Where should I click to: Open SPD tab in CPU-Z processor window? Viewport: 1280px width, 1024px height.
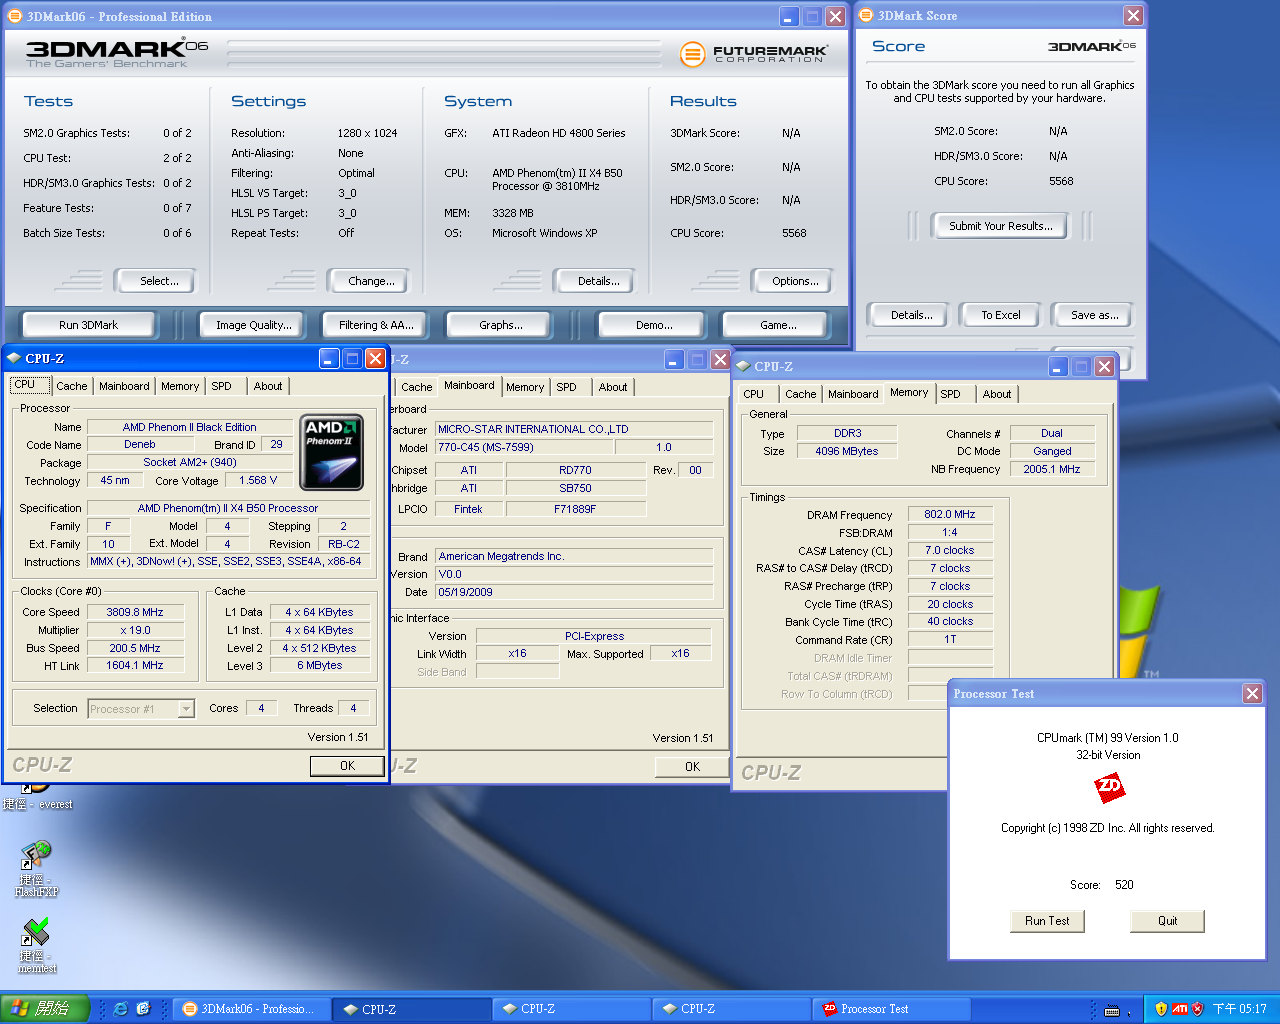point(222,386)
